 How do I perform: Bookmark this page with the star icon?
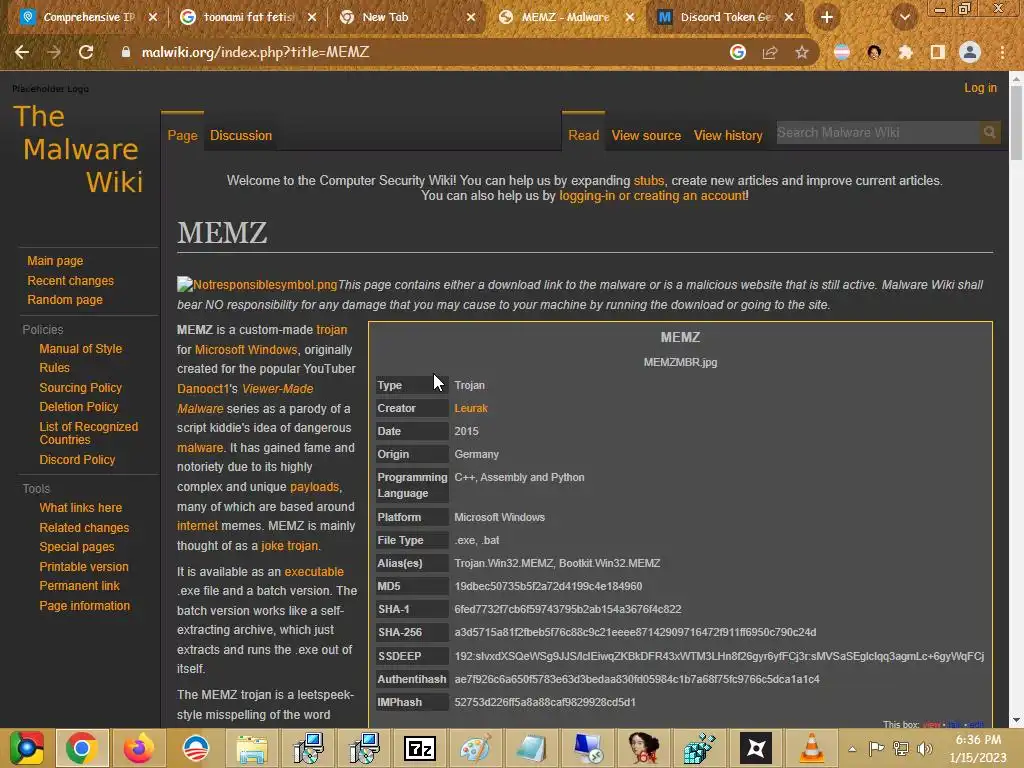[x=802, y=52]
